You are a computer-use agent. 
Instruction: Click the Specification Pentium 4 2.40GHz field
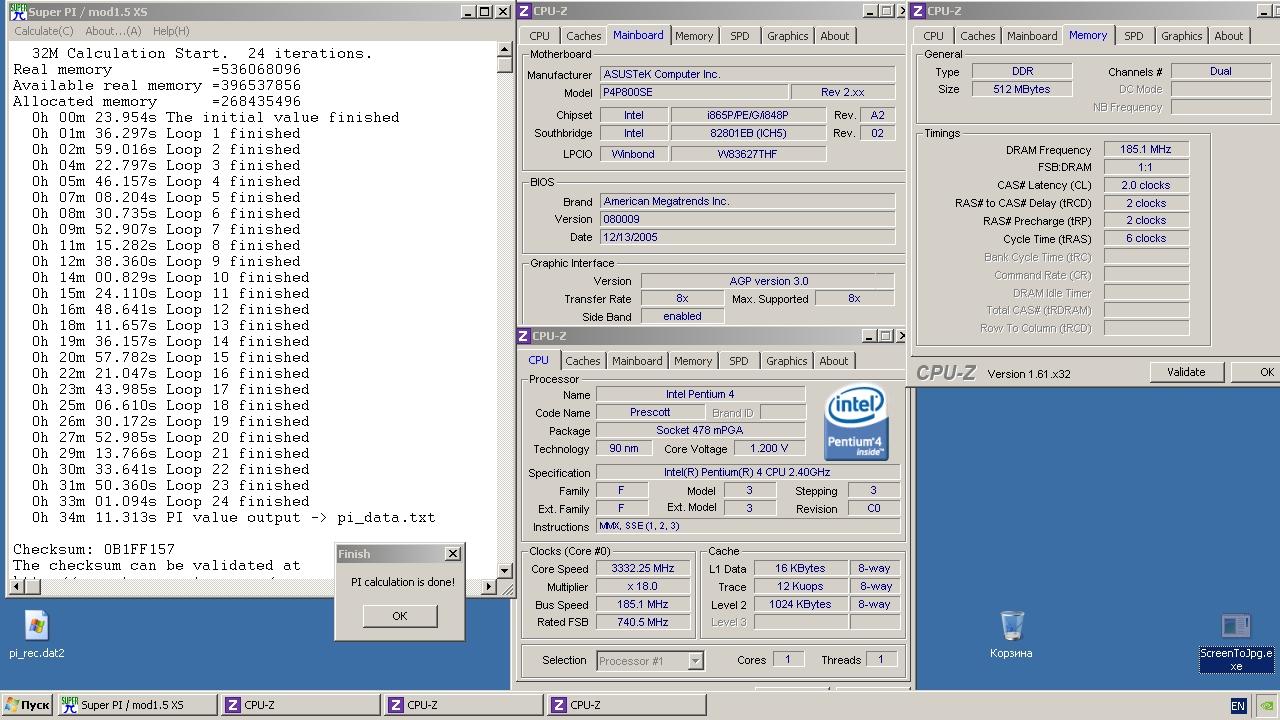(x=747, y=472)
